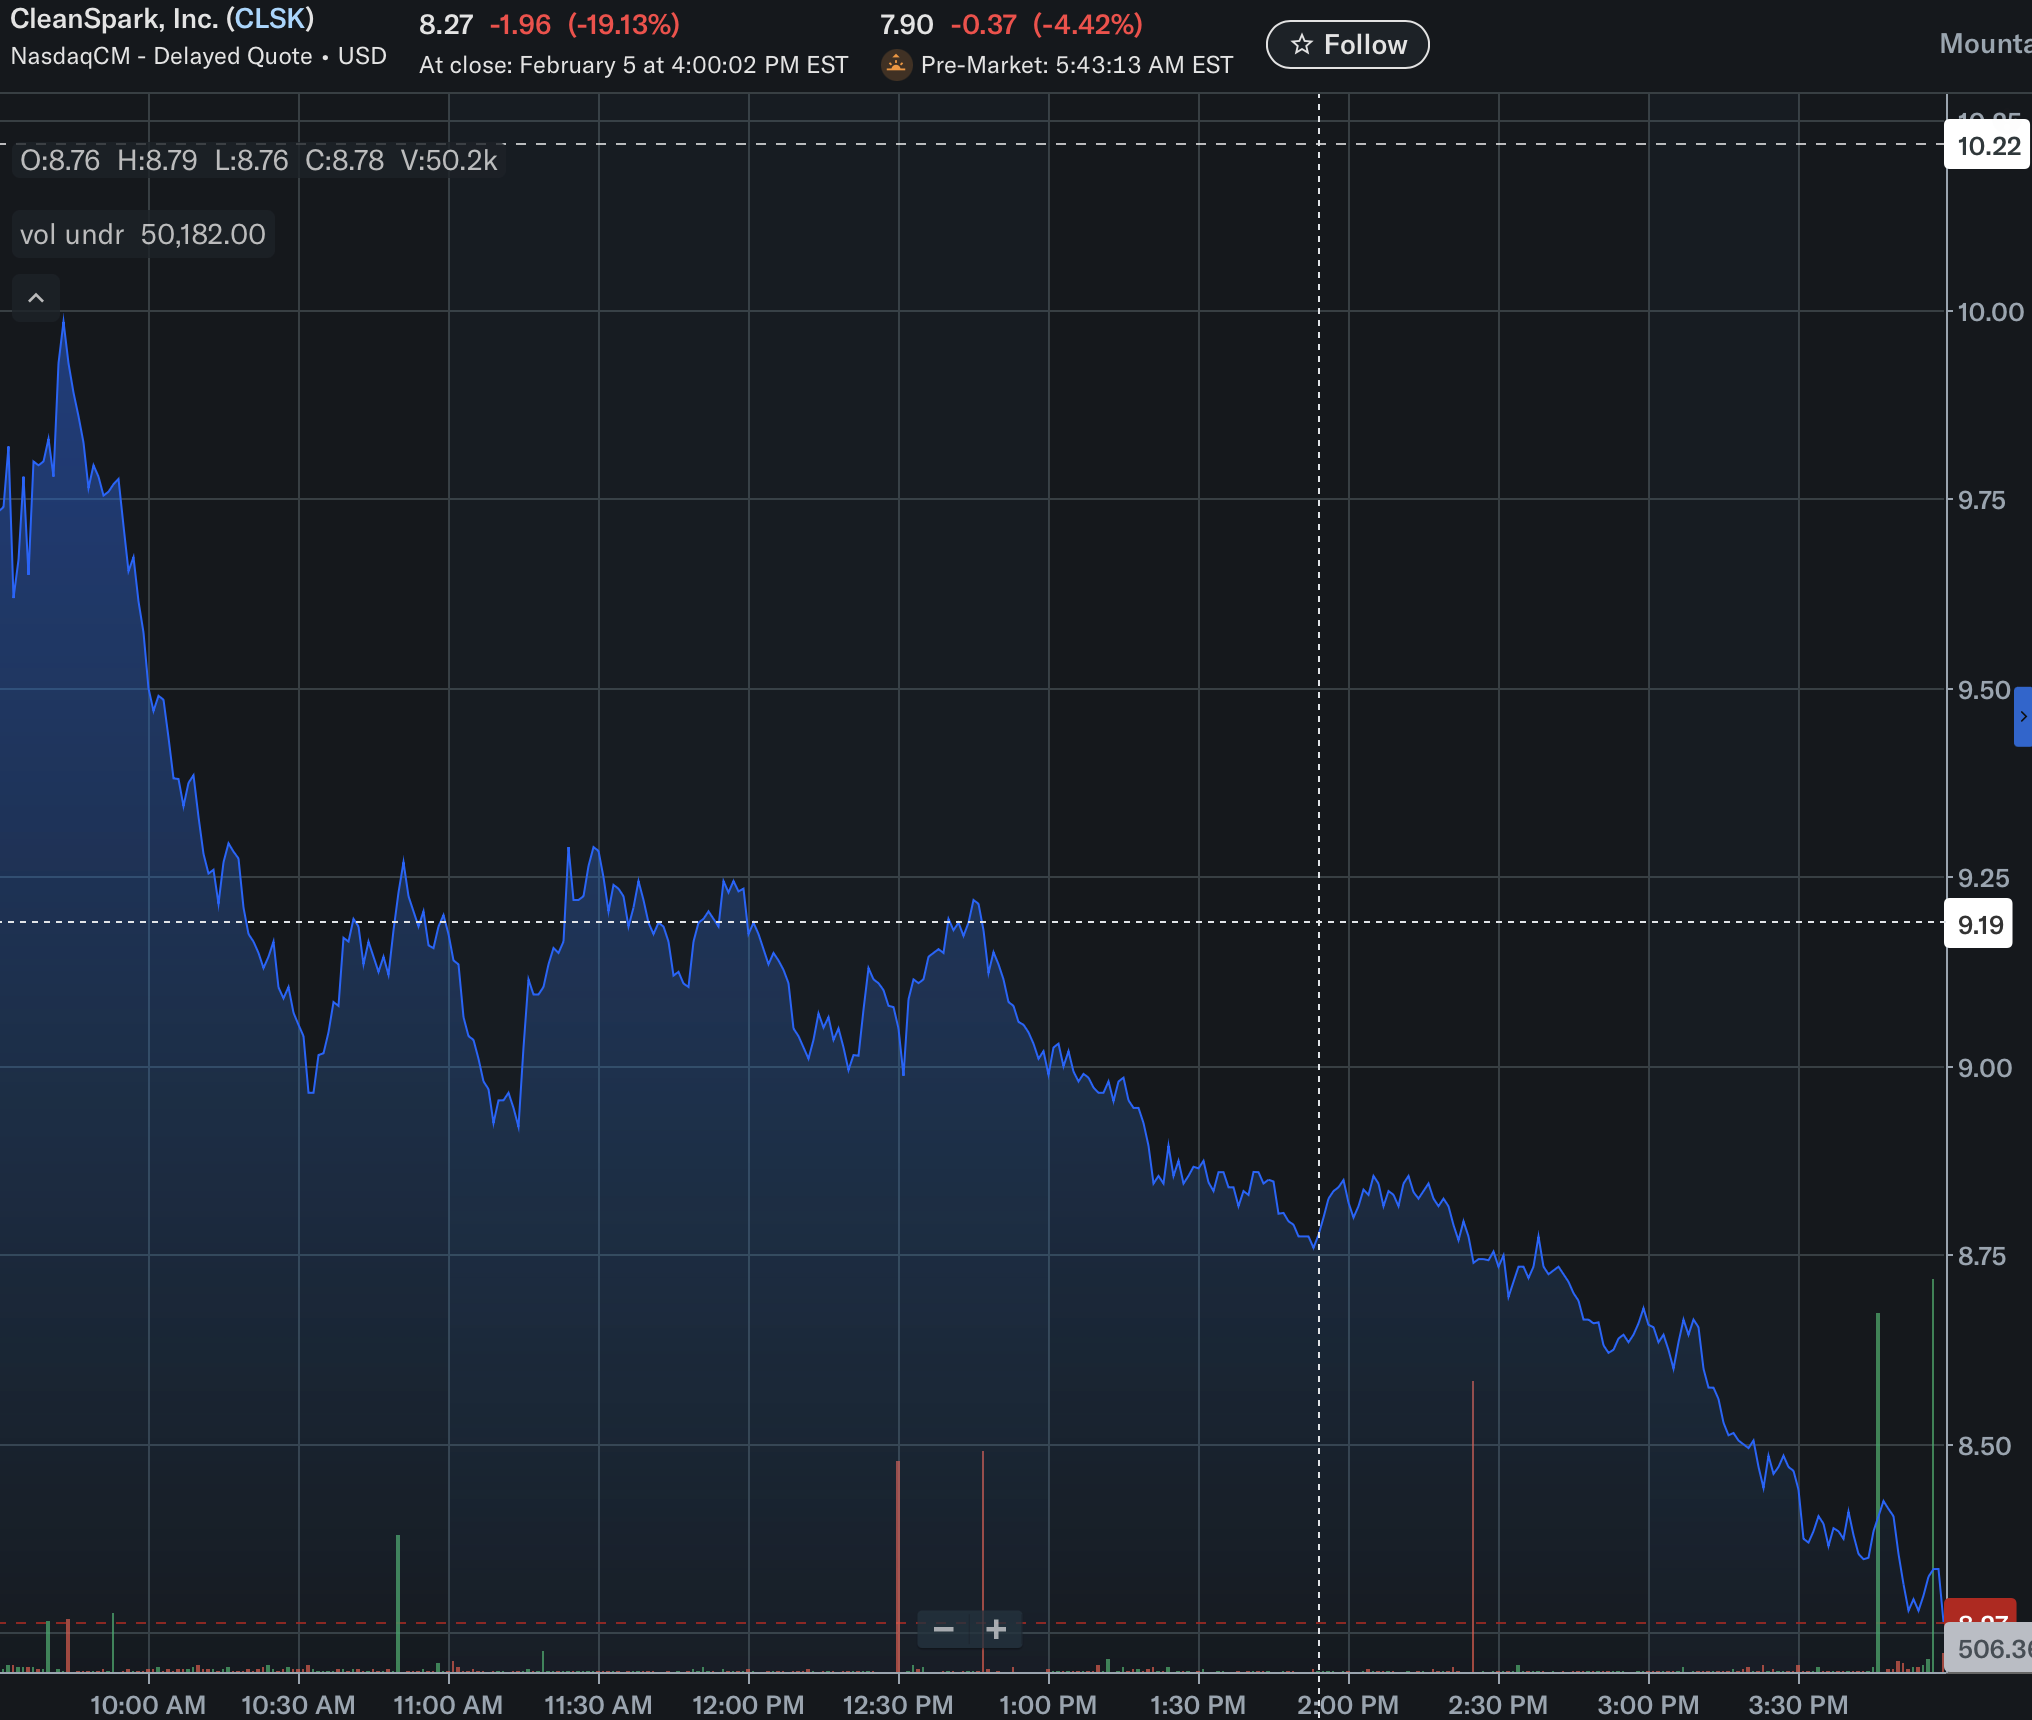Expand the blue side panel arrow tab
Viewport: 2032px width, 1720px height.
(x=2022, y=716)
